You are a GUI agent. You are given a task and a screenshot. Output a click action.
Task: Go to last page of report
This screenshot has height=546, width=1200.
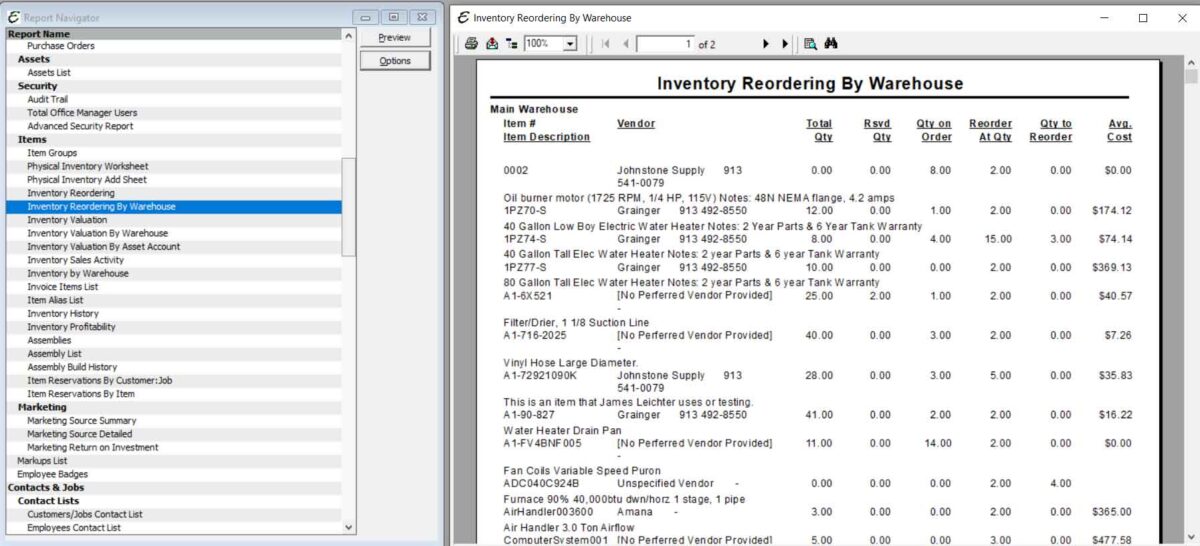[785, 44]
